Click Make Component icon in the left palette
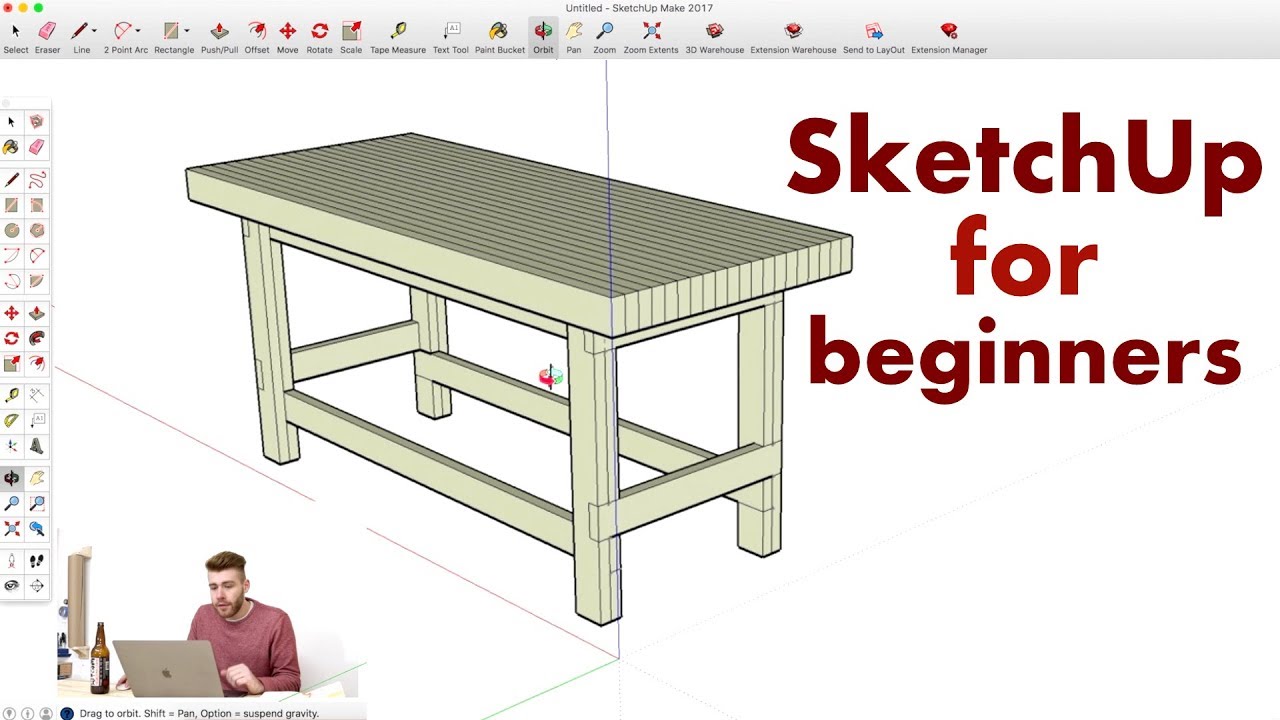This screenshot has height=720, width=1280. [x=37, y=122]
